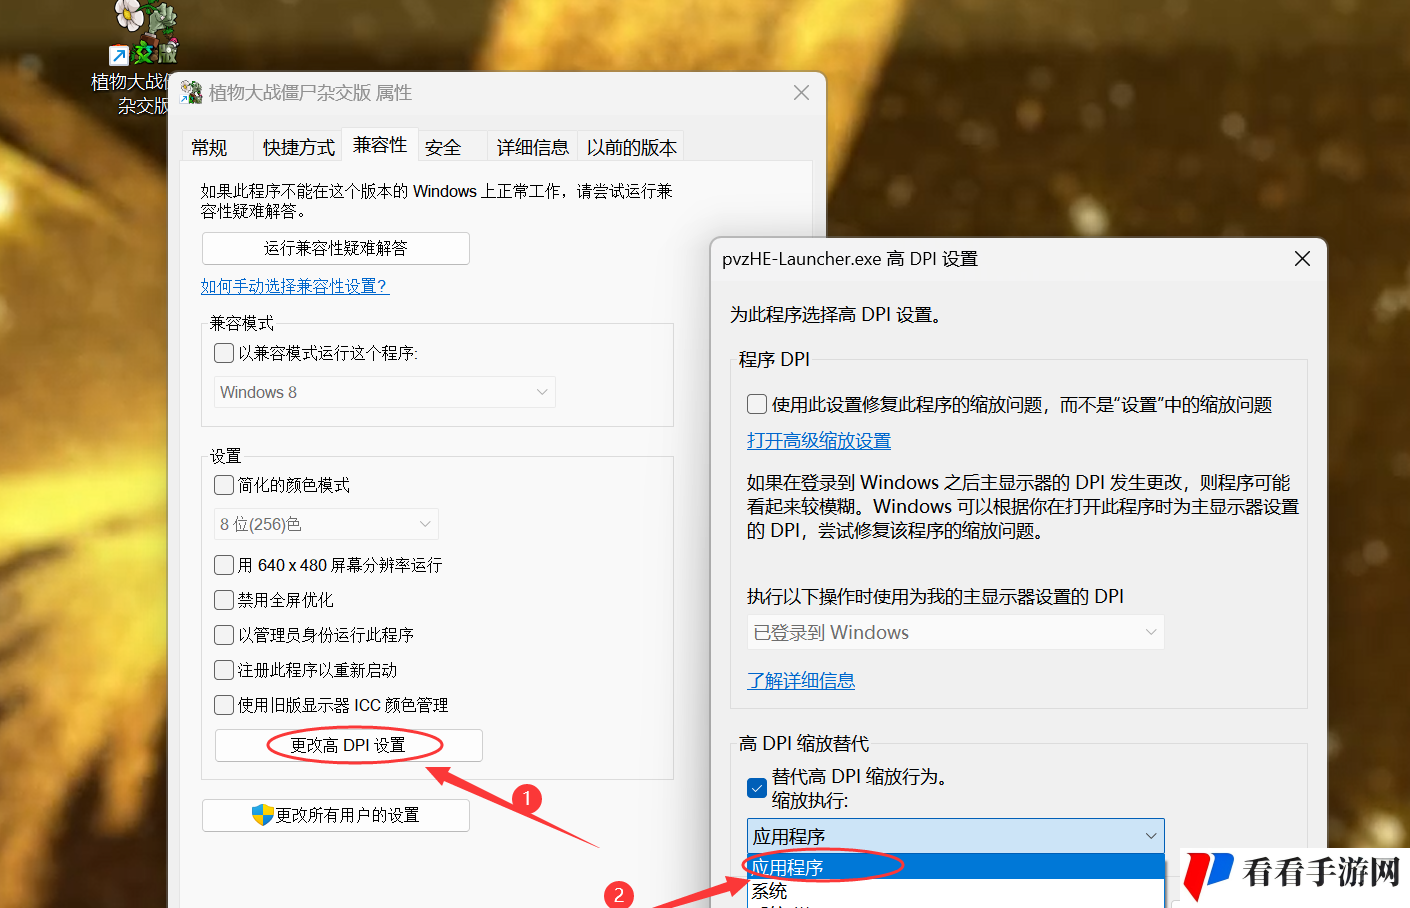Select 系统 in the dropdown list

(x=956, y=891)
